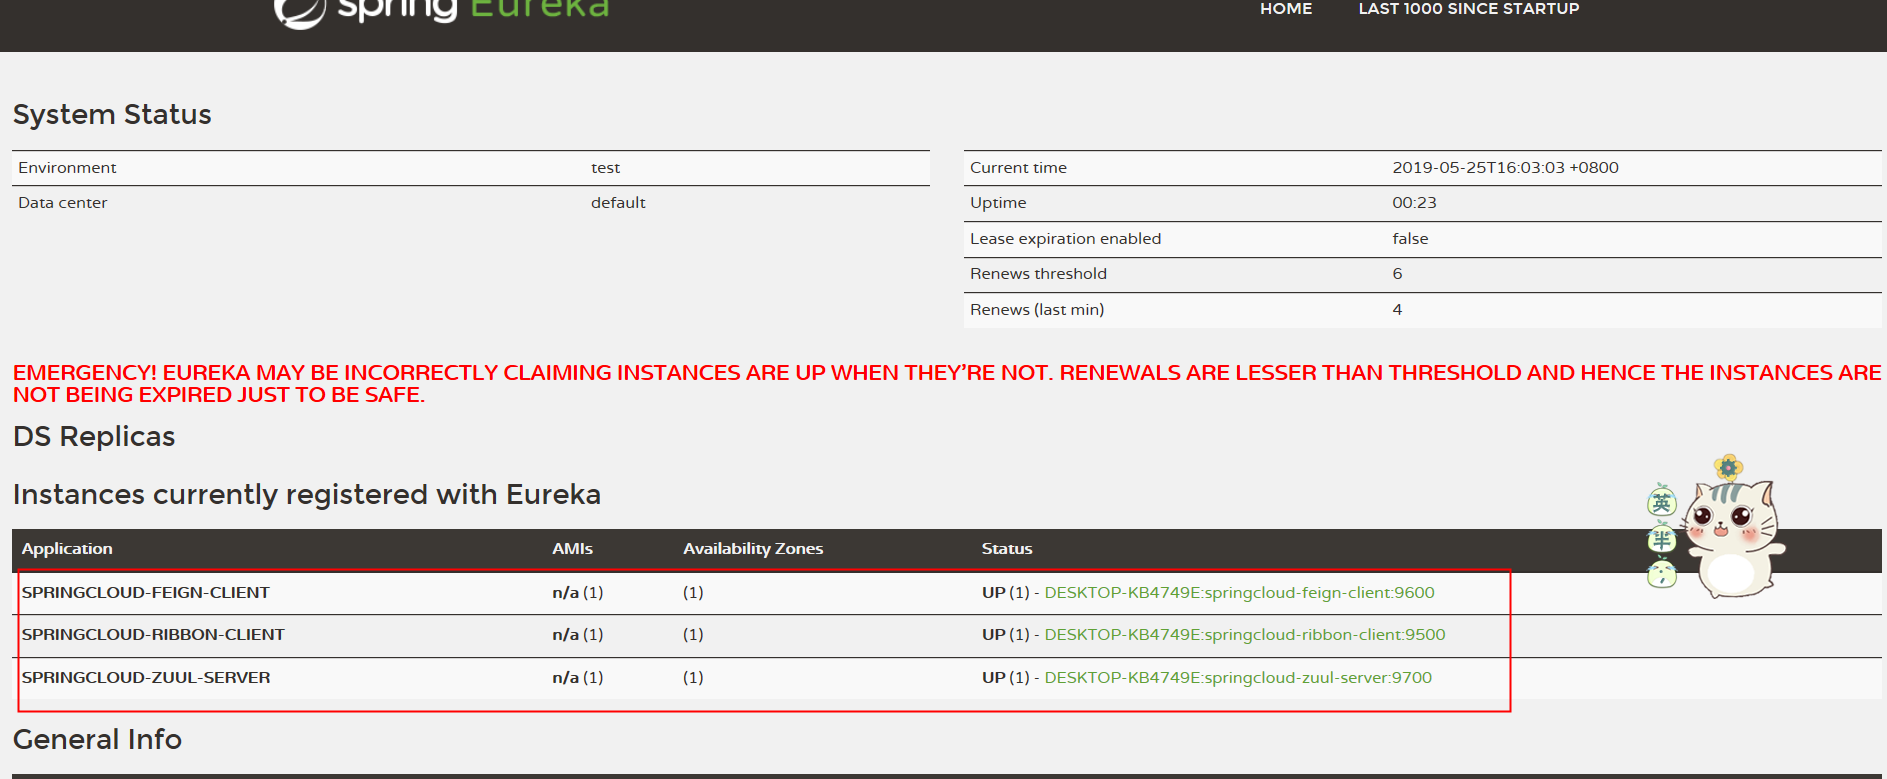Click the DS Replicas heading

click(94, 437)
